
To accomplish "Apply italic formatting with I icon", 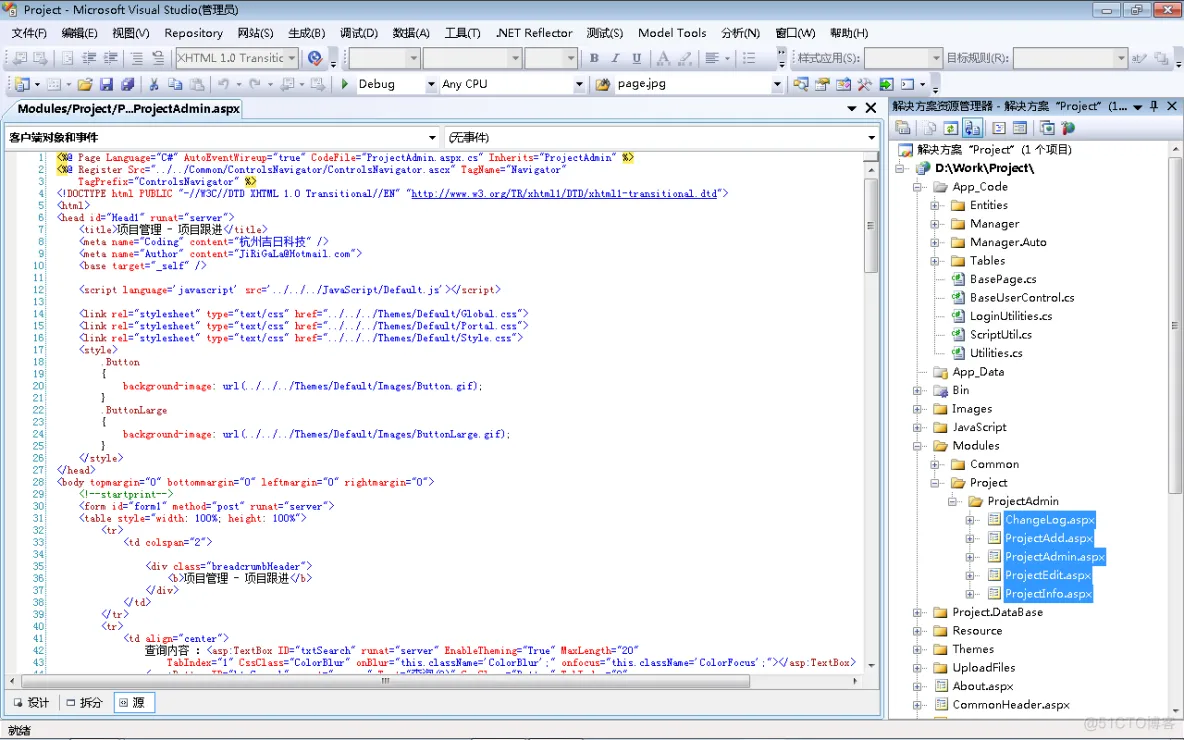I will click(x=615, y=58).
